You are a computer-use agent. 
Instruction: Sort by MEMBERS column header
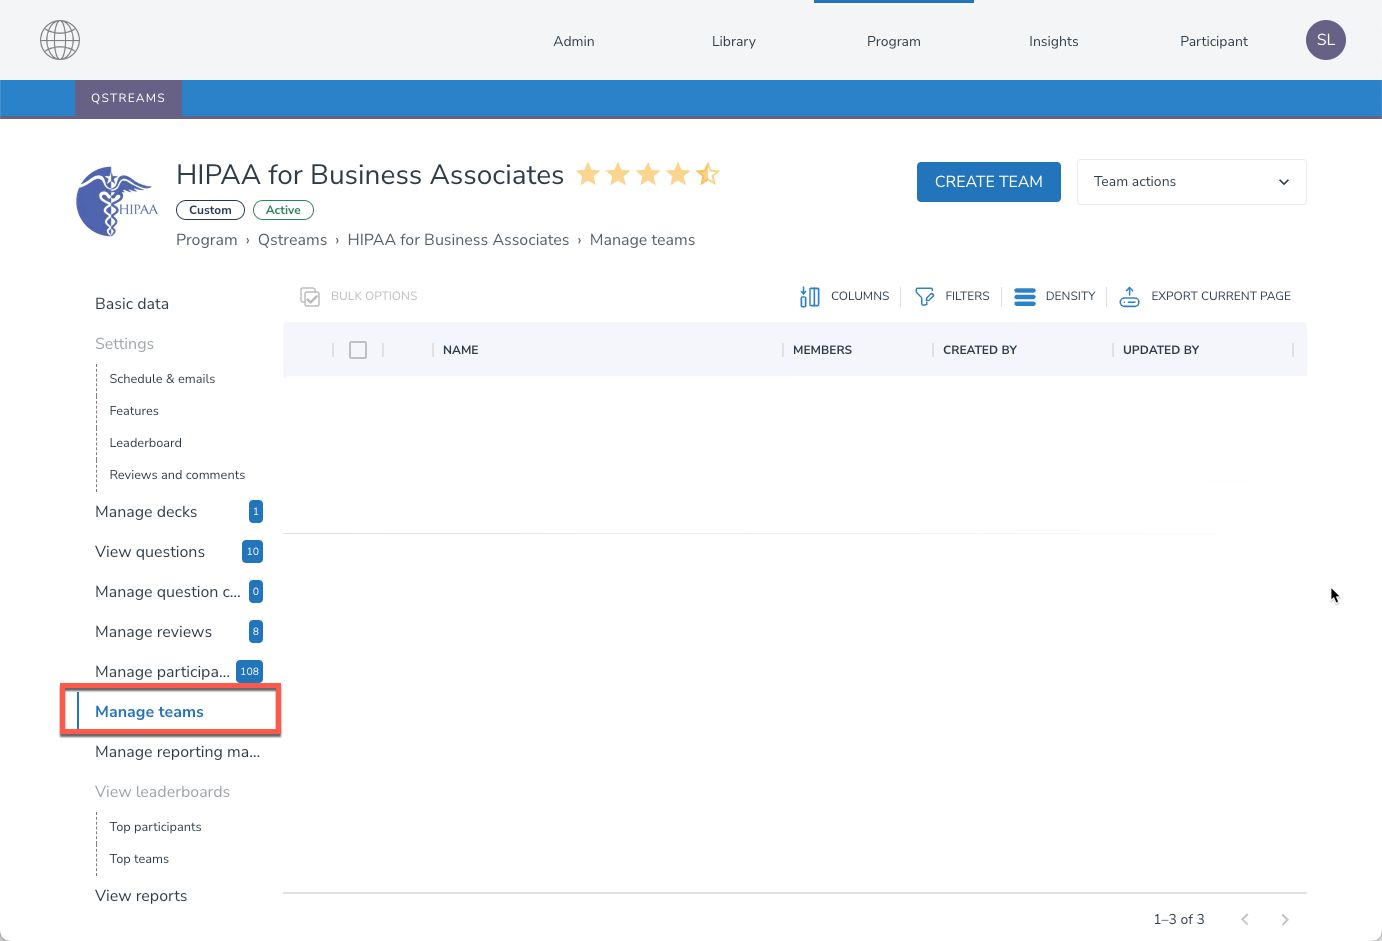(822, 350)
